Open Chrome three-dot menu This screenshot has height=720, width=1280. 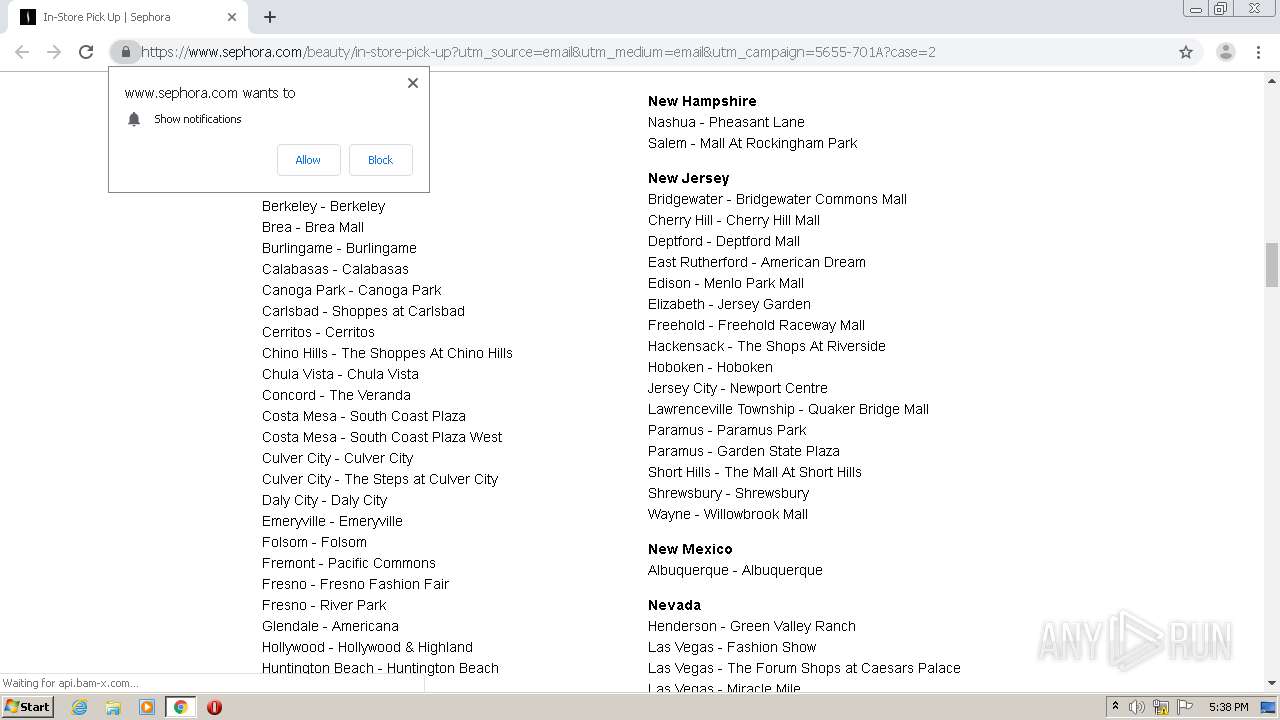pyautogui.click(x=1258, y=52)
